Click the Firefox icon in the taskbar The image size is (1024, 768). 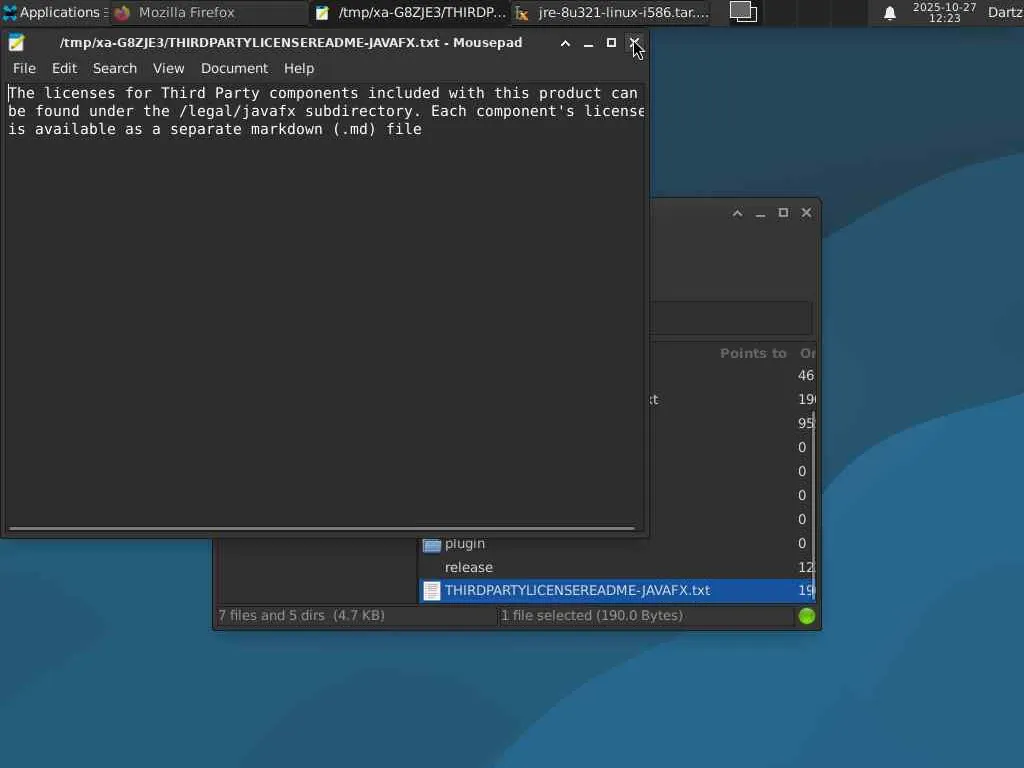click(123, 12)
